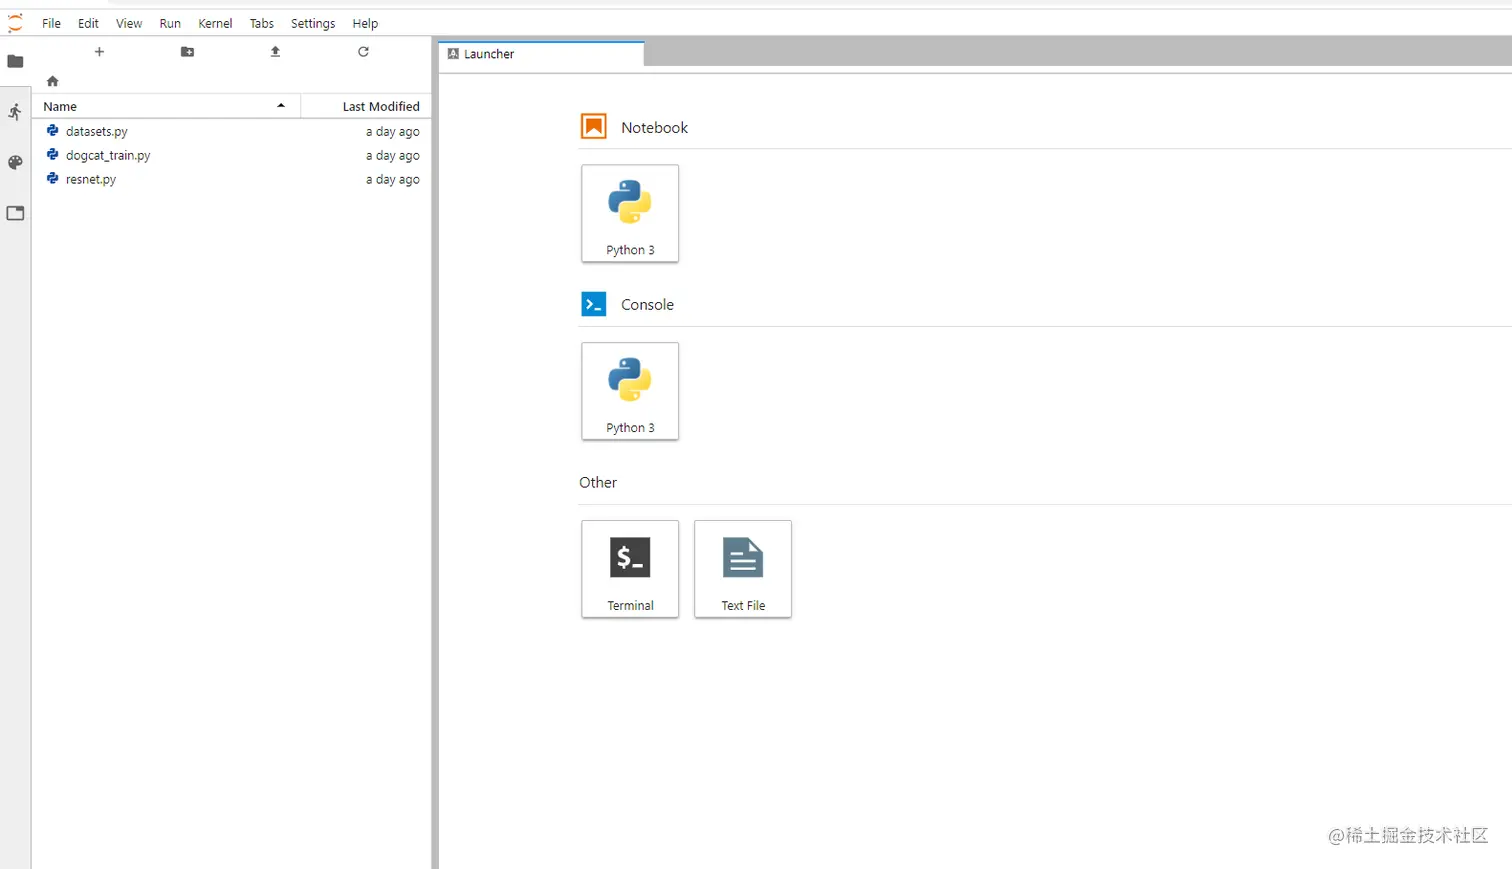
Task: Click the Python icon next to dogcat_train.py
Action: coord(53,154)
